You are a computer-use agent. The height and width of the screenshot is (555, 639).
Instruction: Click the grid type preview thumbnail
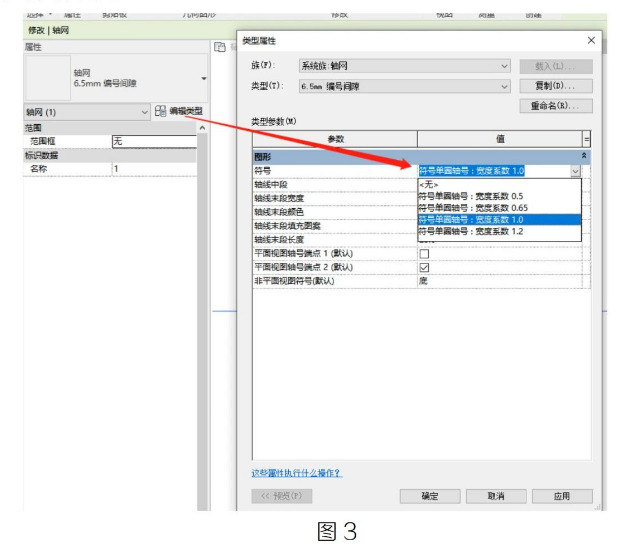coord(48,78)
